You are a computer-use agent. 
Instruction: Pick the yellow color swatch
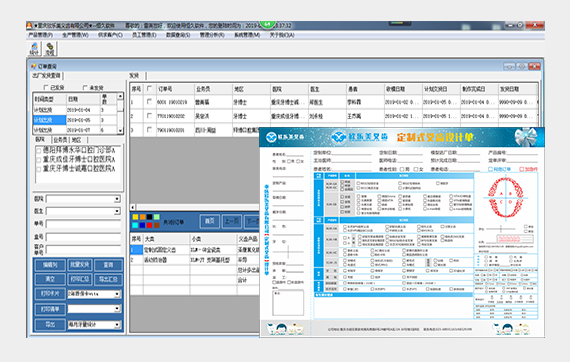135,217
